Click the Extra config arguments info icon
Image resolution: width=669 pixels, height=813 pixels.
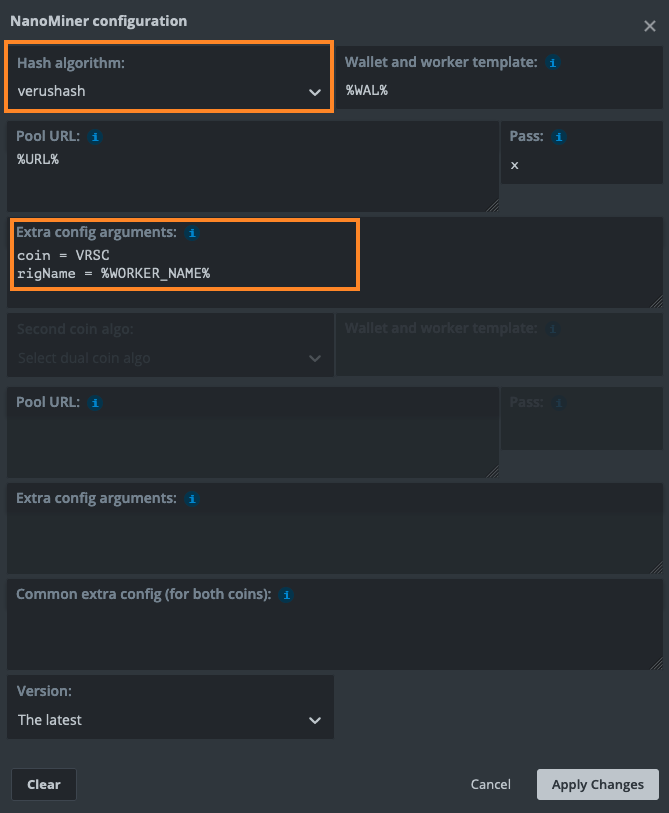(191, 233)
